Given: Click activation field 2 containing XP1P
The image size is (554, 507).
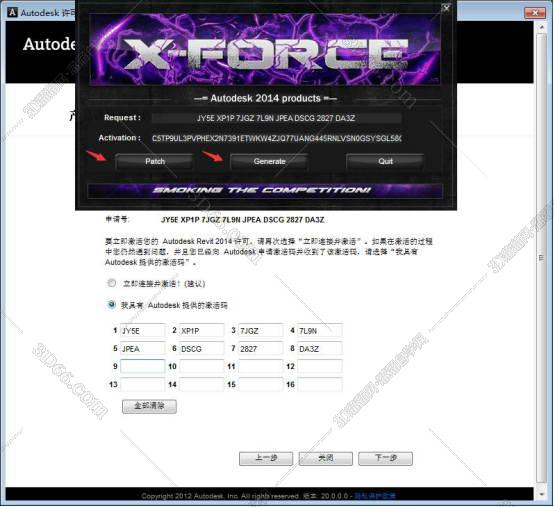Looking at the screenshot, I should tap(201, 331).
